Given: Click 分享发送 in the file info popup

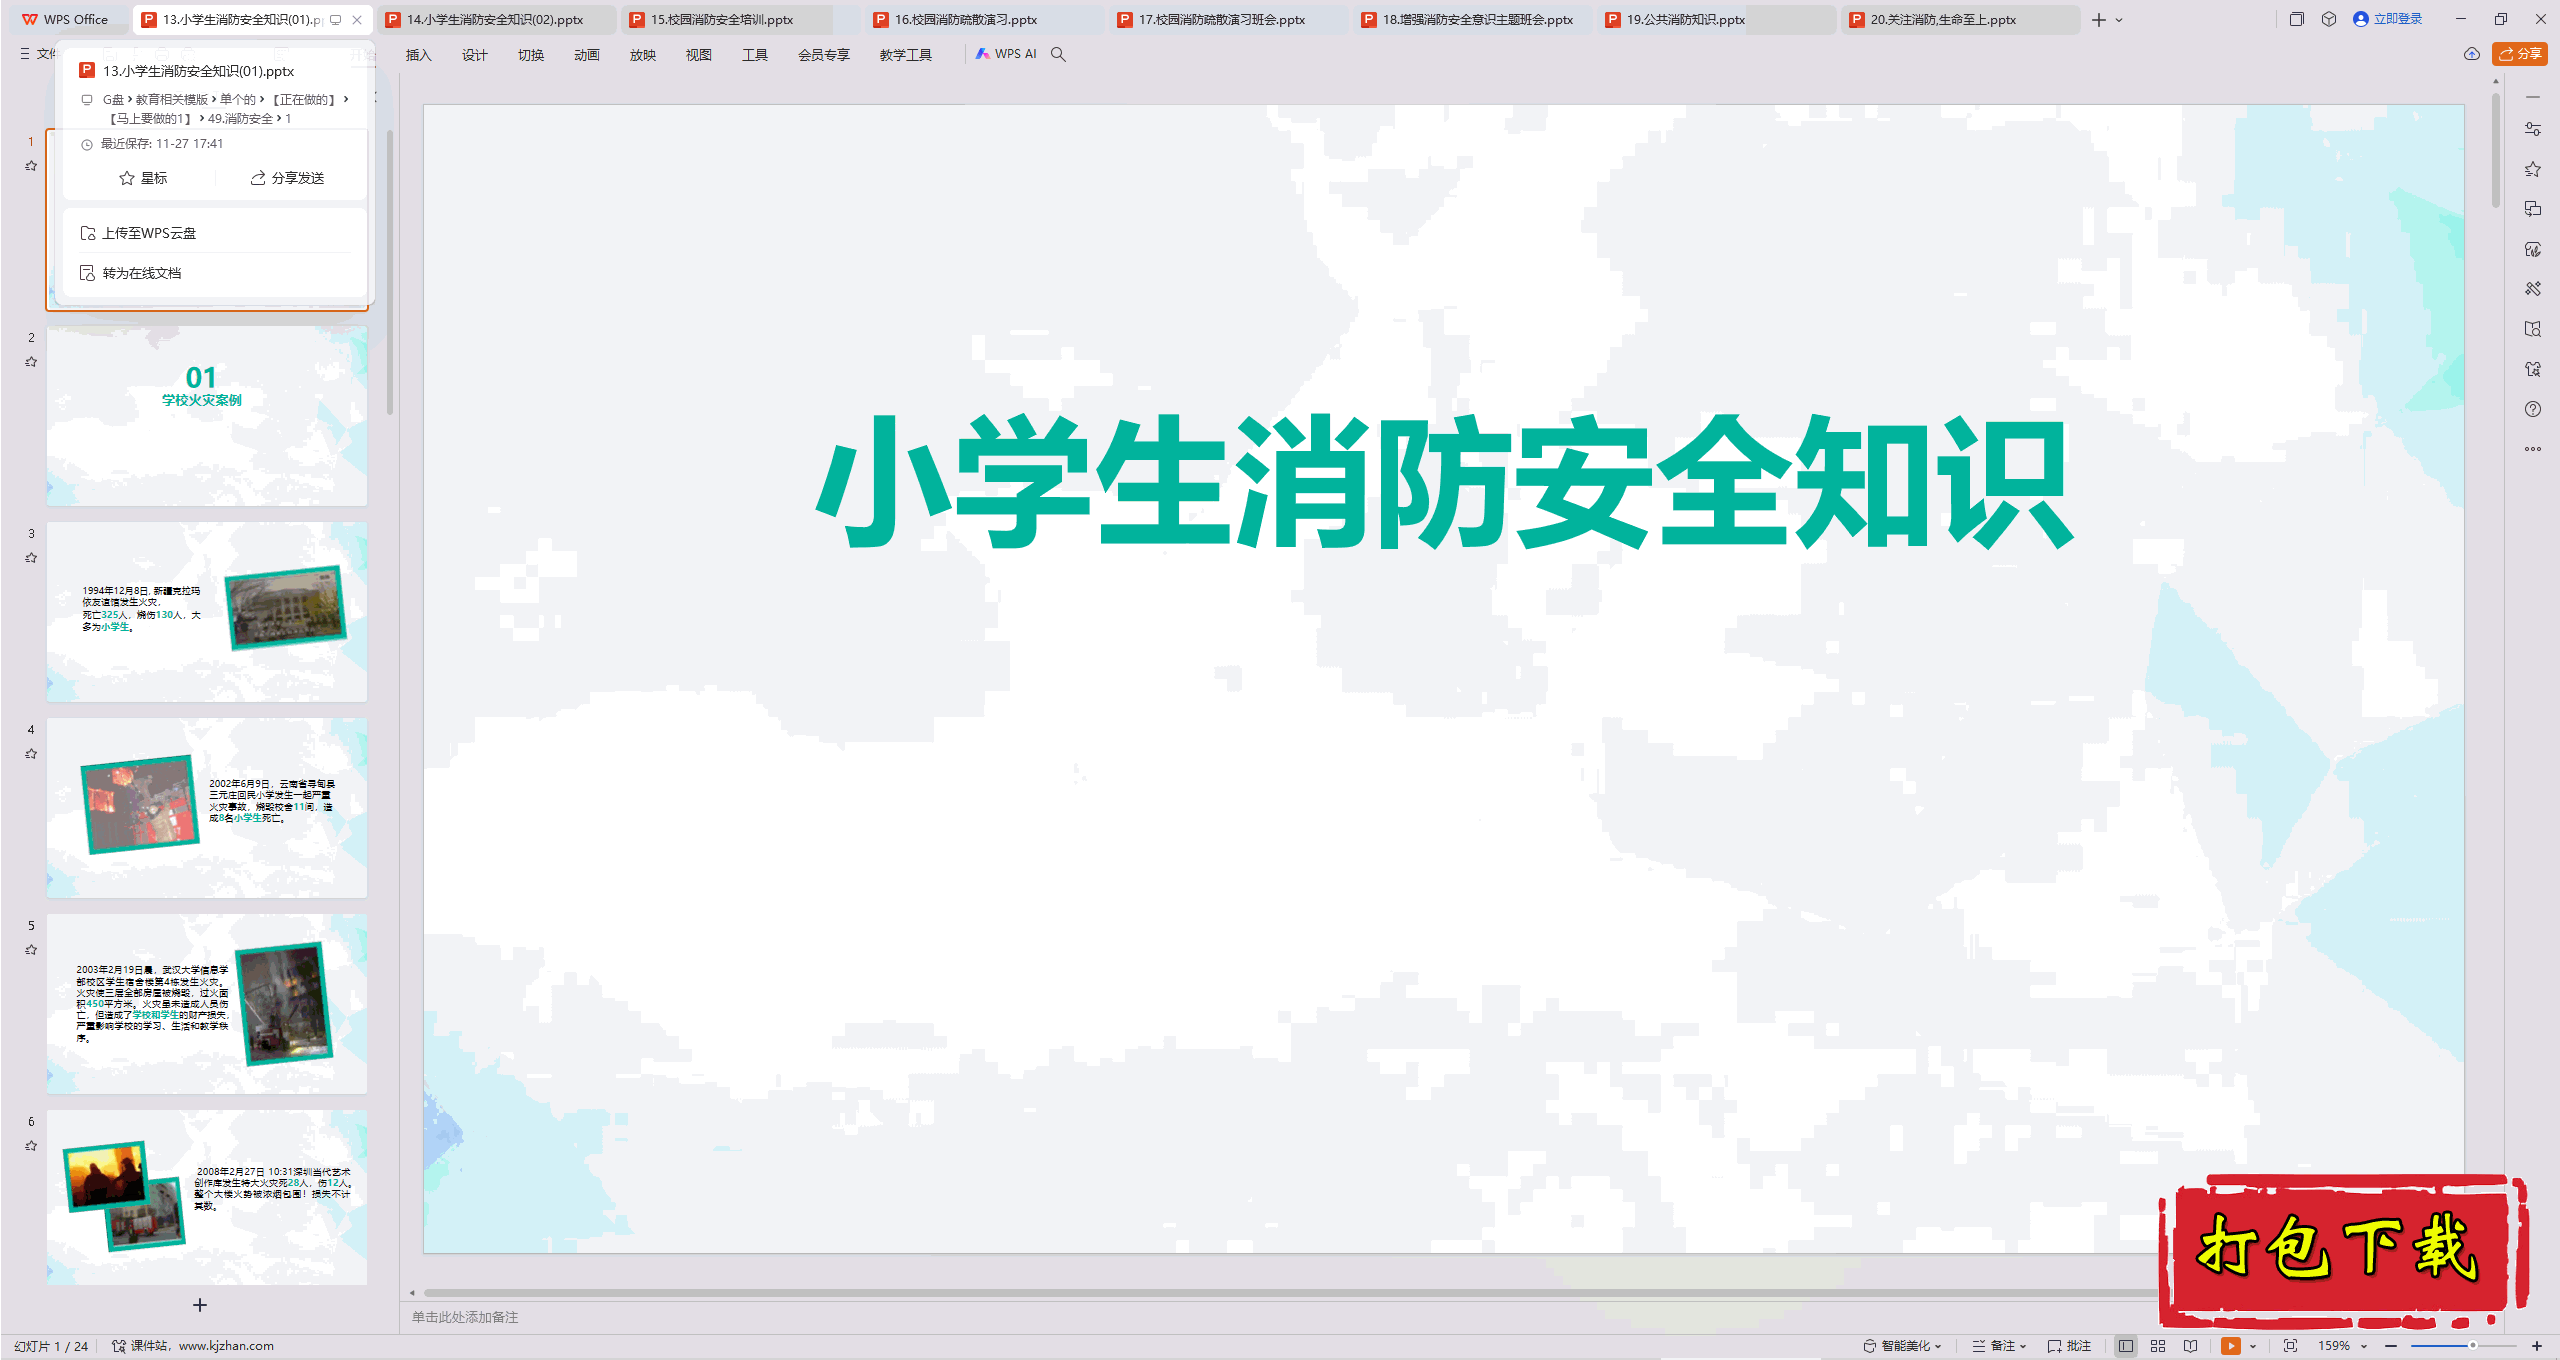Looking at the screenshot, I should click(287, 178).
